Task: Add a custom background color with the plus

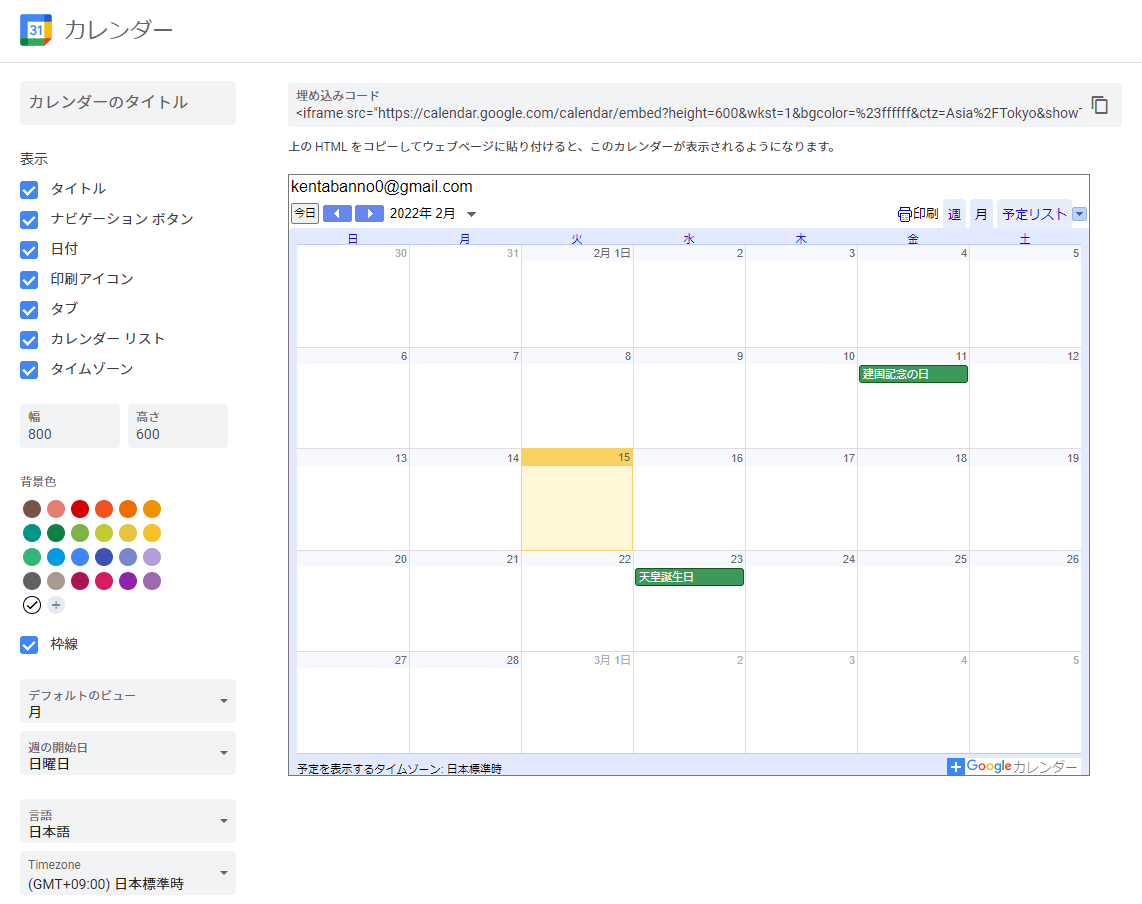Action: [56, 605]
